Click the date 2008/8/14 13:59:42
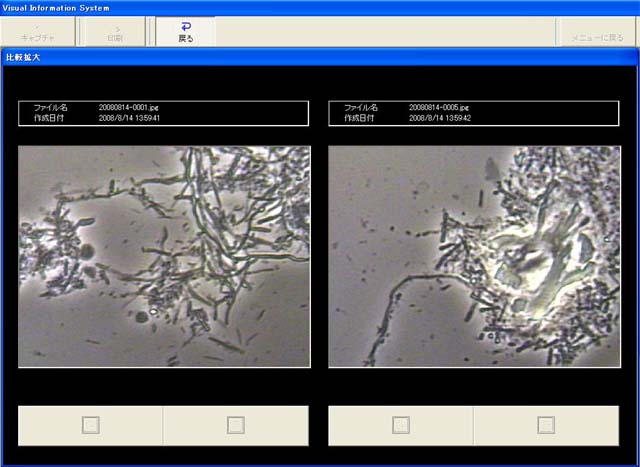This screenshot has height=467, width=640. [440, 118]
